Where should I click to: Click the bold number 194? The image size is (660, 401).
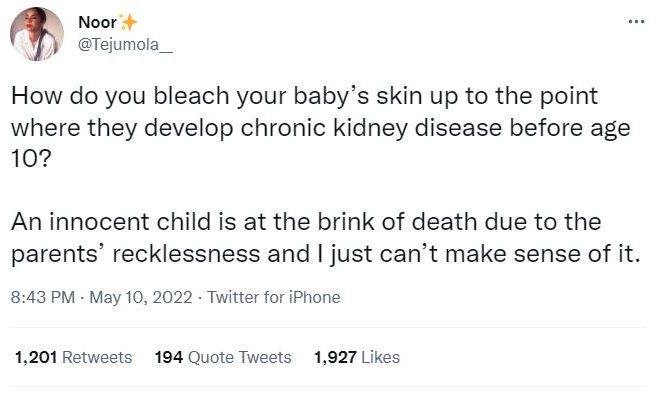point(171,357)
